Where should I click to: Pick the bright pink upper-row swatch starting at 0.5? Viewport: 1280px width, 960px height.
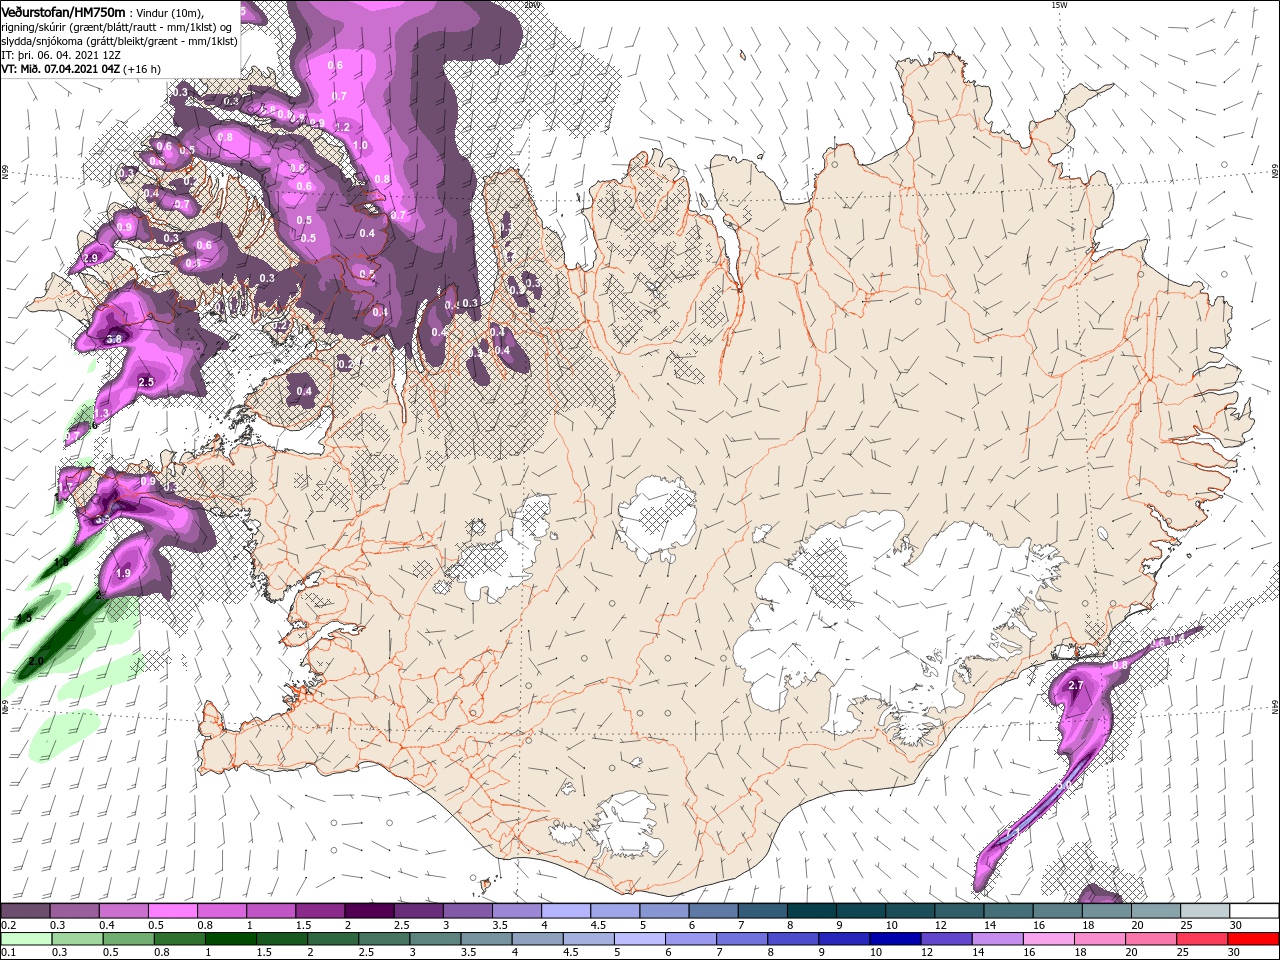coord(173,911)
